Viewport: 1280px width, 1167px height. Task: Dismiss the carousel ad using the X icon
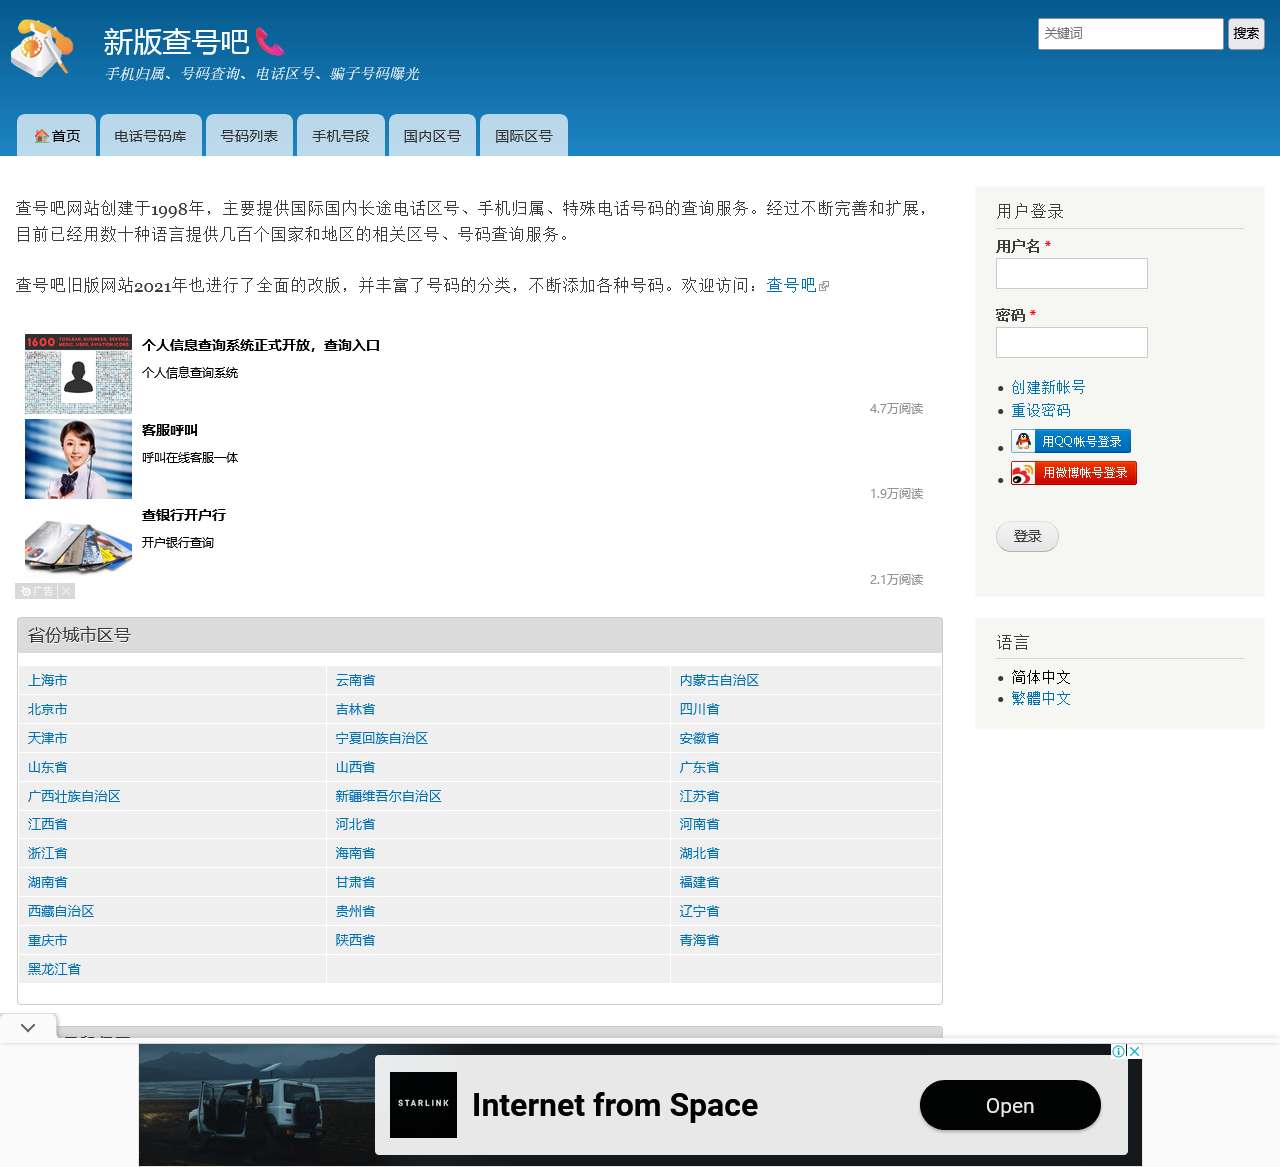click(x=66, y=591)
